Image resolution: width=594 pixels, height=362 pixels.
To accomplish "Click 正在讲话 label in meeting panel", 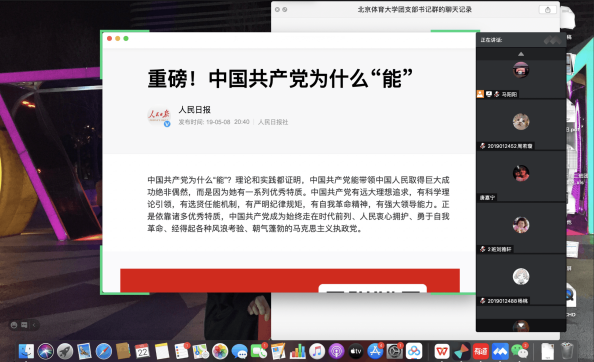I will 491,40.
